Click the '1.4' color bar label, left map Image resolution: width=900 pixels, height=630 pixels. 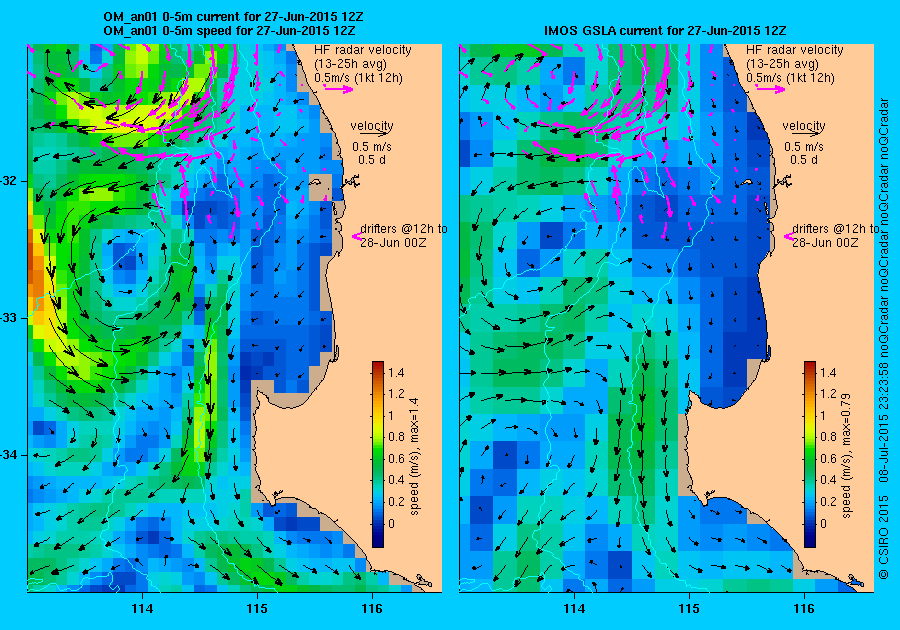(396, 373)
